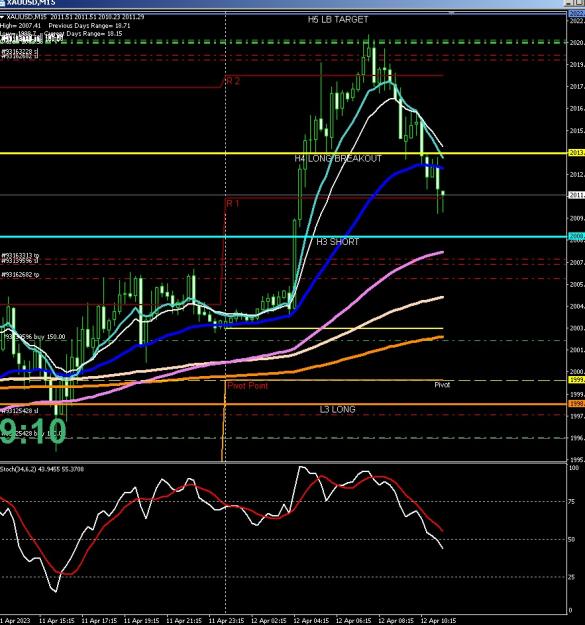Click Previous Days Range= 18.71 text
This screenshot has height=625, width=585.
[x=89, y=26]
